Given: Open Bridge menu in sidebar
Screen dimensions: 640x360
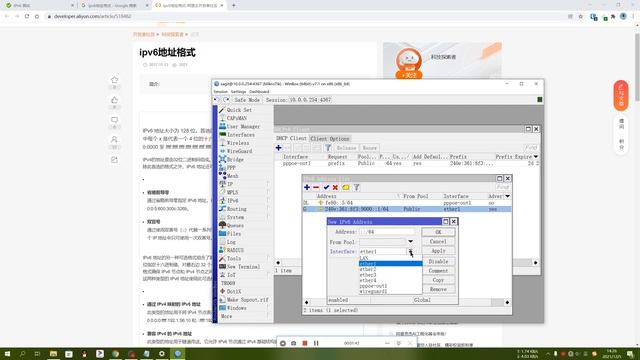Looking at the screenshot, I should 235,160.
